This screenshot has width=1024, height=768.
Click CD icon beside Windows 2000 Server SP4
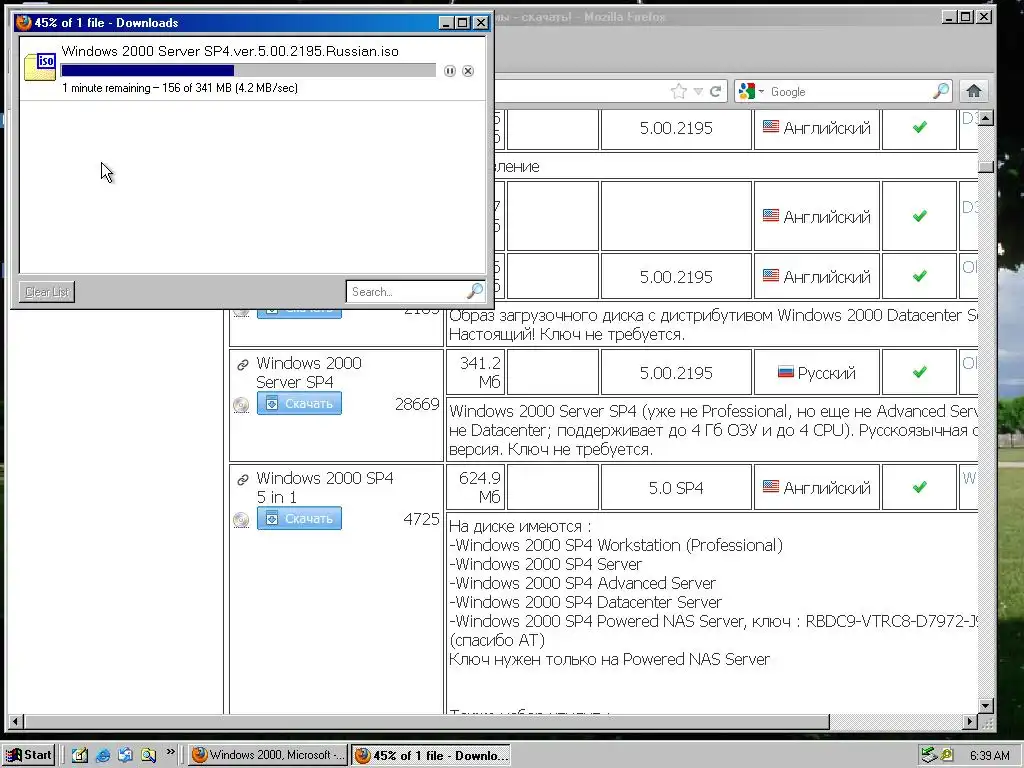point(241,405)
